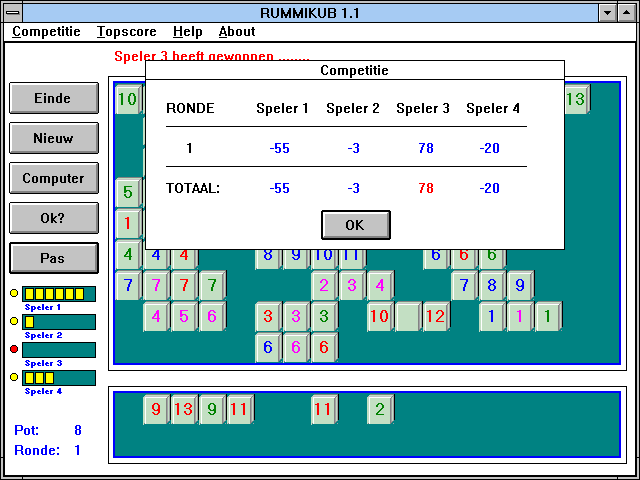The width and height of the screenshot is (640, 480).
Task: Select the red 1 tile on the board
Action: click(x=129, y=223)
